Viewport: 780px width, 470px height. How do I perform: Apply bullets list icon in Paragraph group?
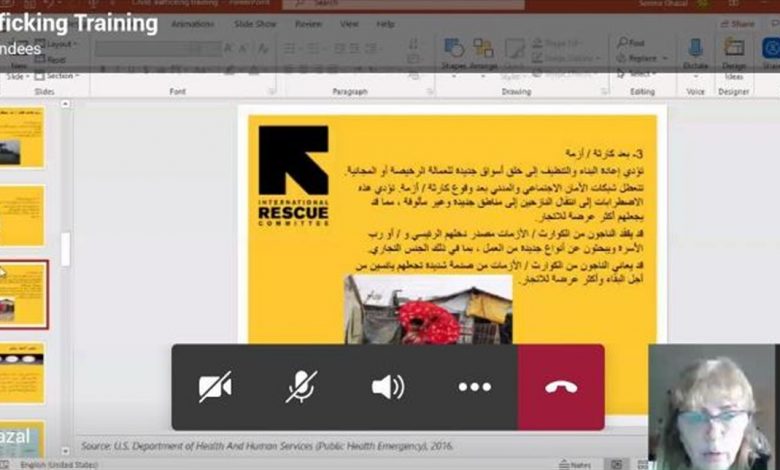click(290, 48)
